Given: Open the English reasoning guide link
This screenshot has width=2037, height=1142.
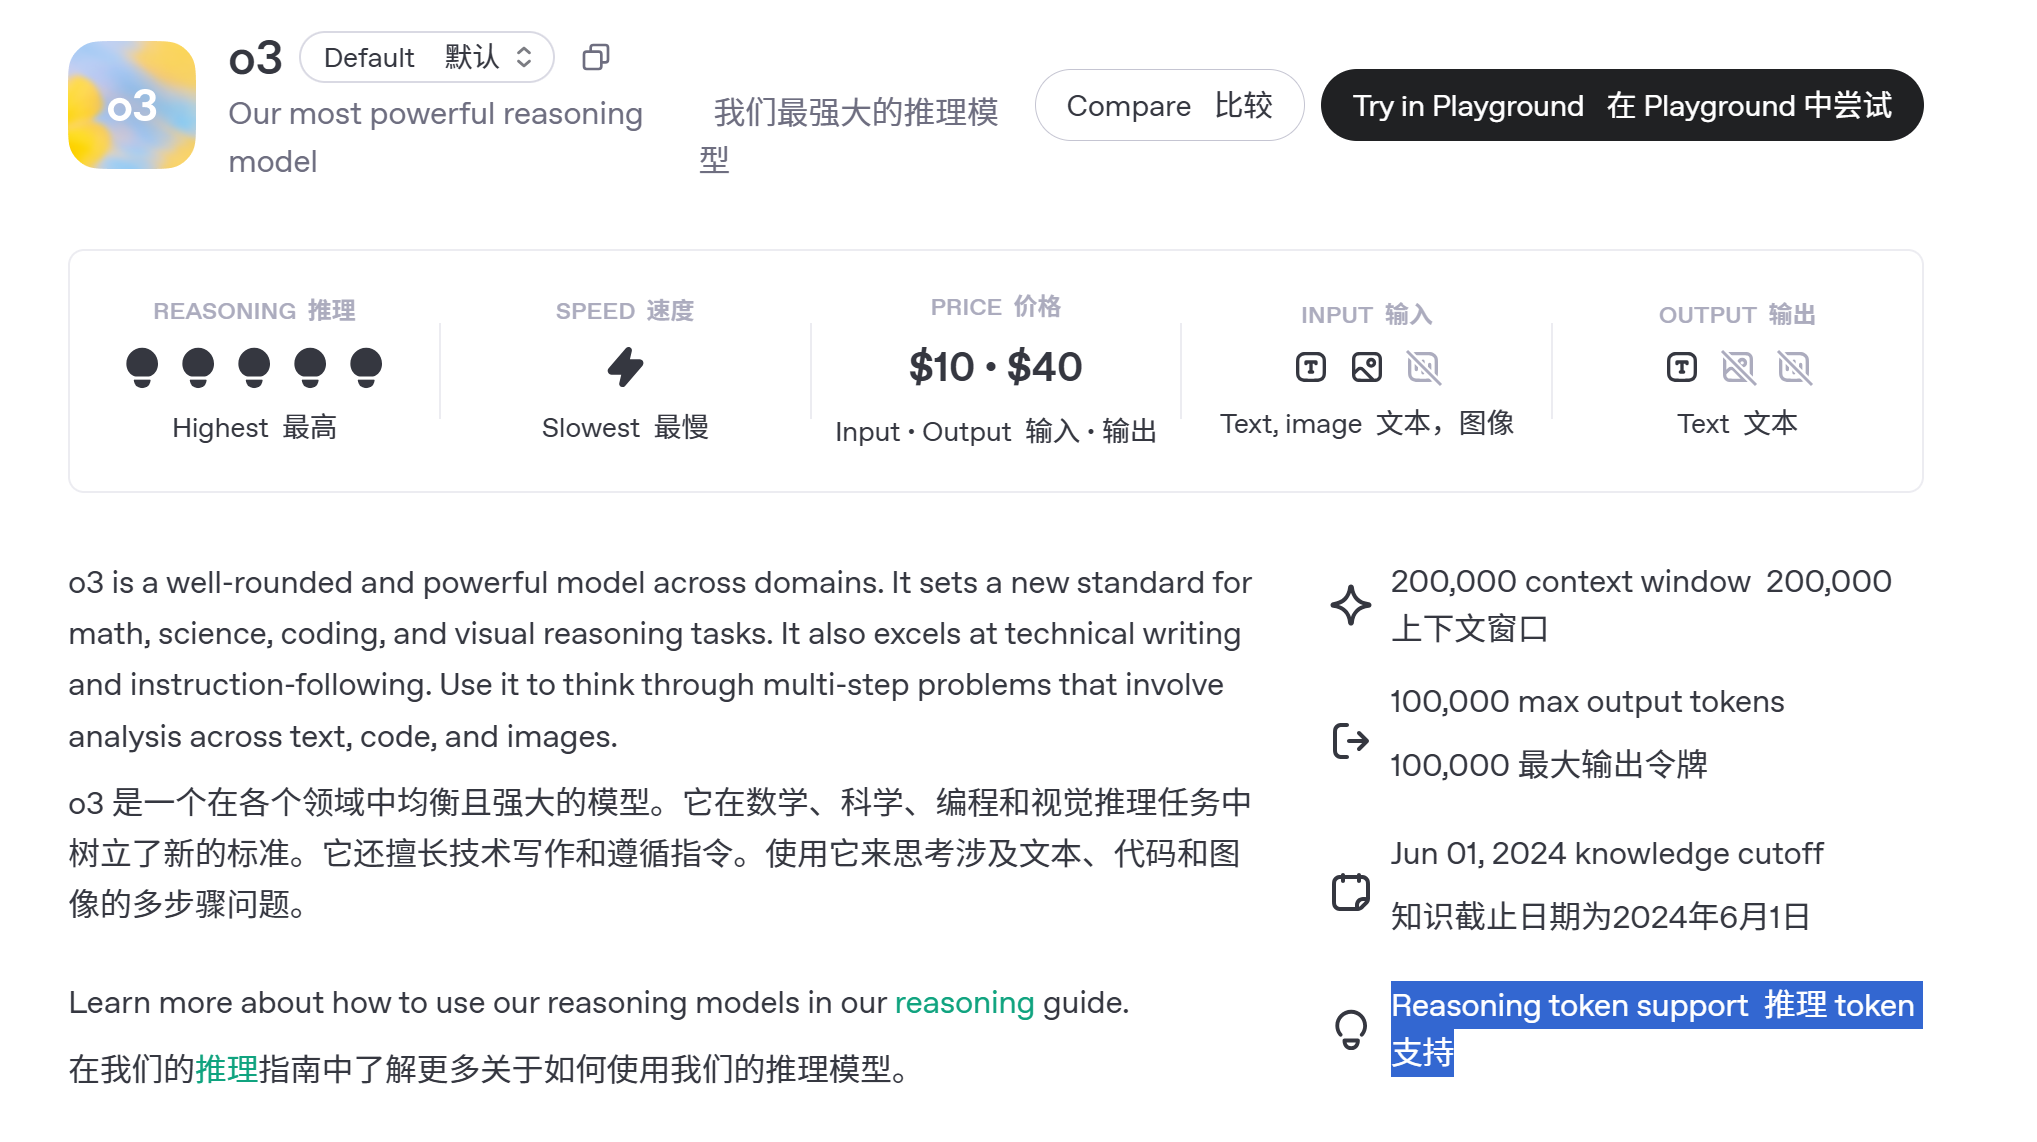Looking at the screenshot, I should [964, 1002].
